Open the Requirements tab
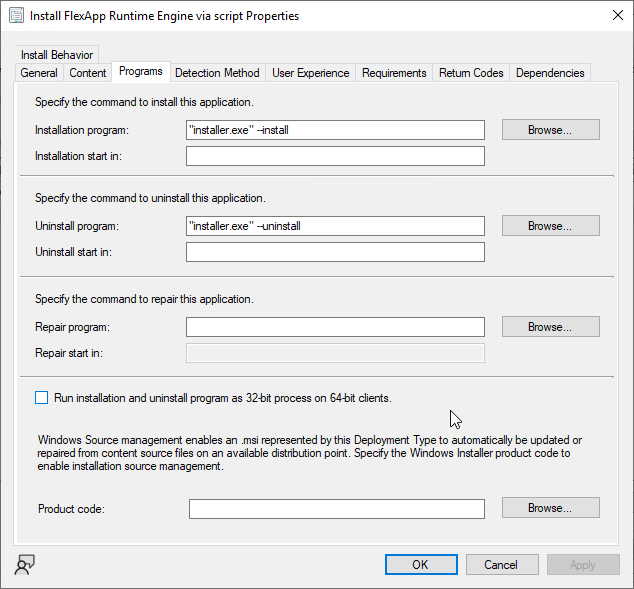Viewport: 634px width, 589px height. [x=394, y=73]
